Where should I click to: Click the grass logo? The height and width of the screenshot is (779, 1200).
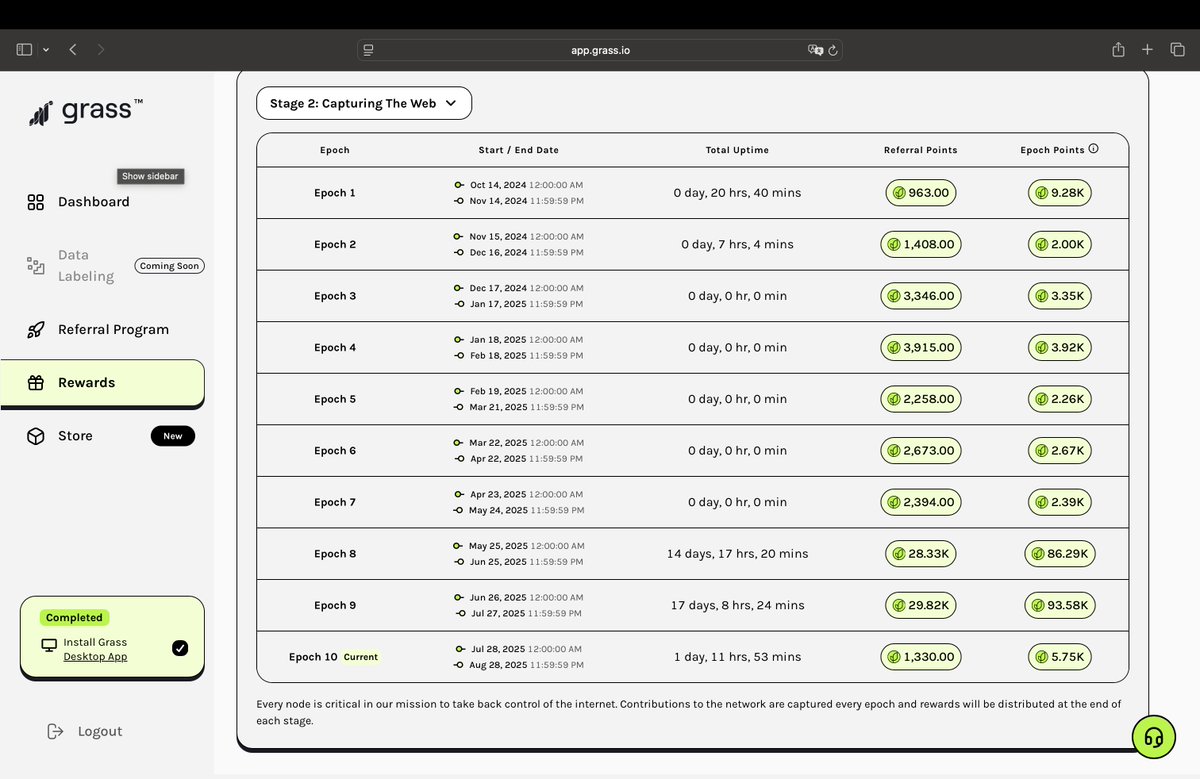[x=86, y=112]
